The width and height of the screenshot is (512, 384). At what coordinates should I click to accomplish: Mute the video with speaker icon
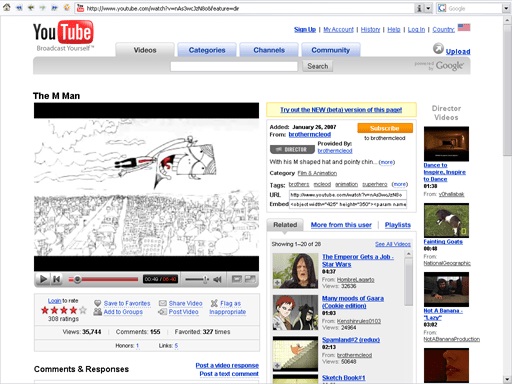tap(217, 279)
